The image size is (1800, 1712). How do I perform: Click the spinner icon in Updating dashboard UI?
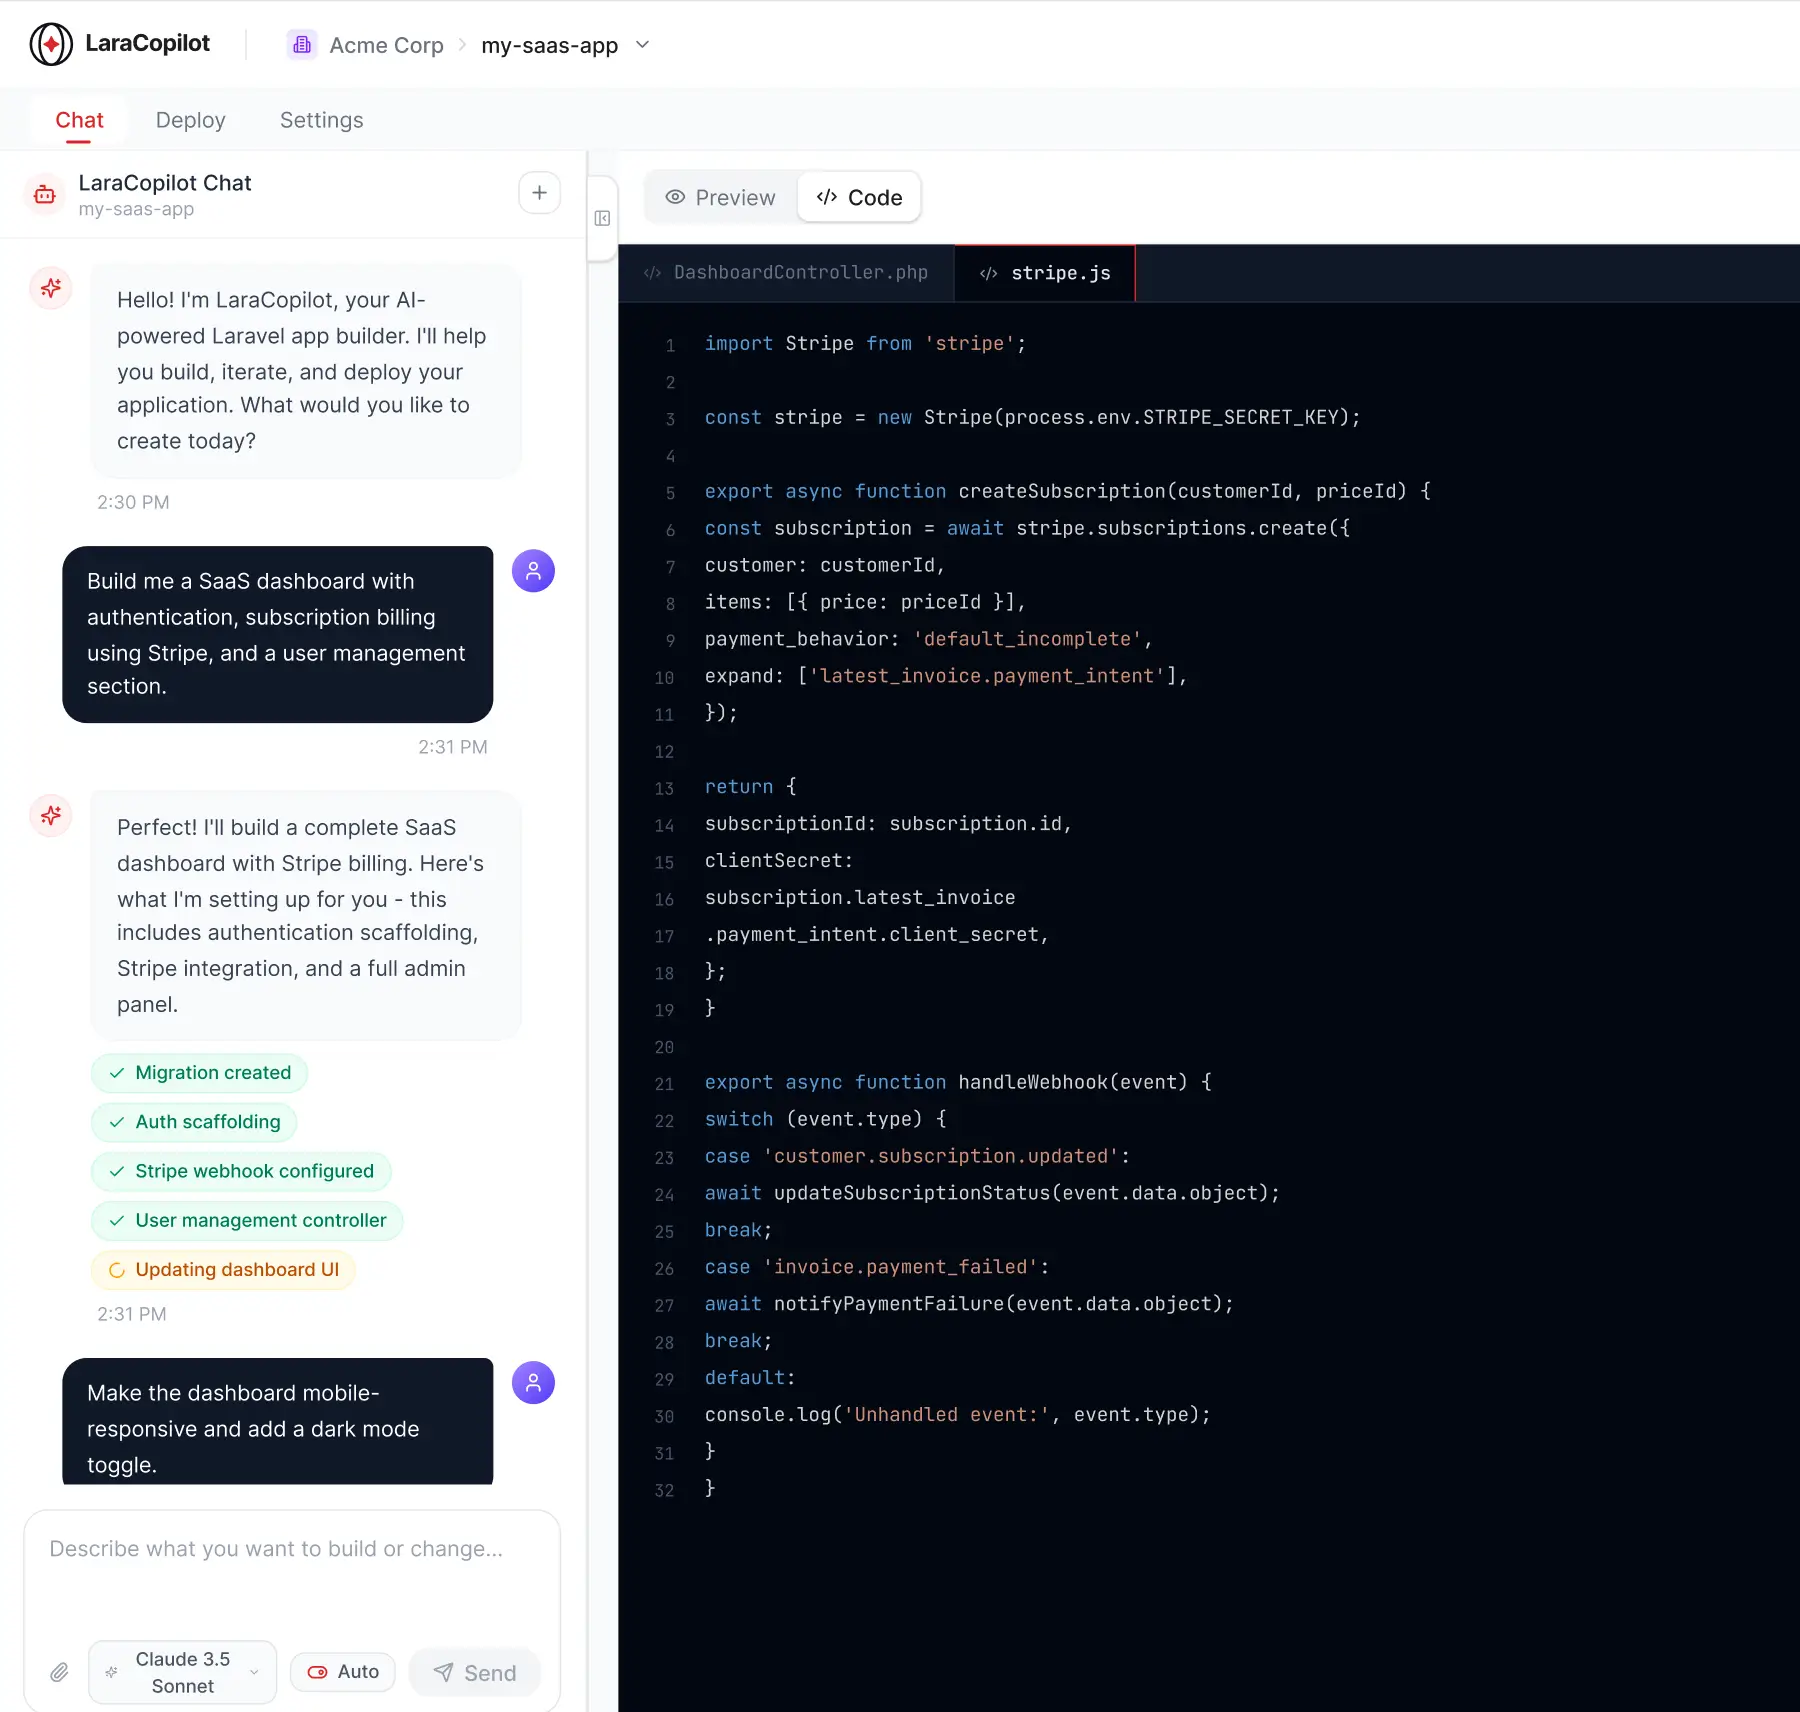117,1270
